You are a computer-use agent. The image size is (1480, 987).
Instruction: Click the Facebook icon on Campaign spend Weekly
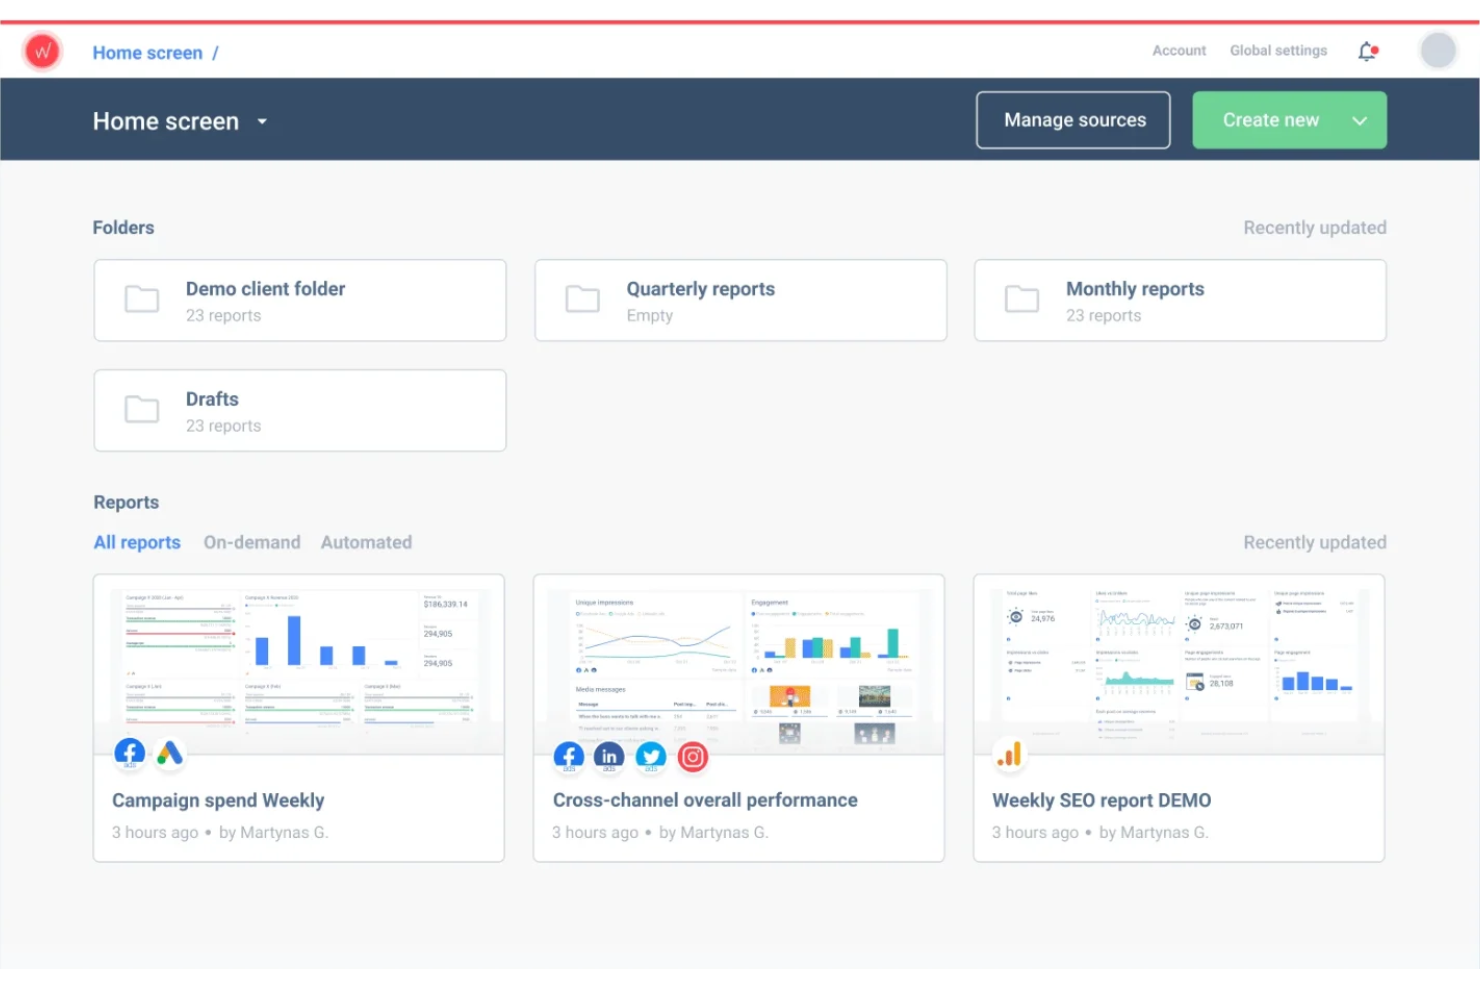coord(129,753)
